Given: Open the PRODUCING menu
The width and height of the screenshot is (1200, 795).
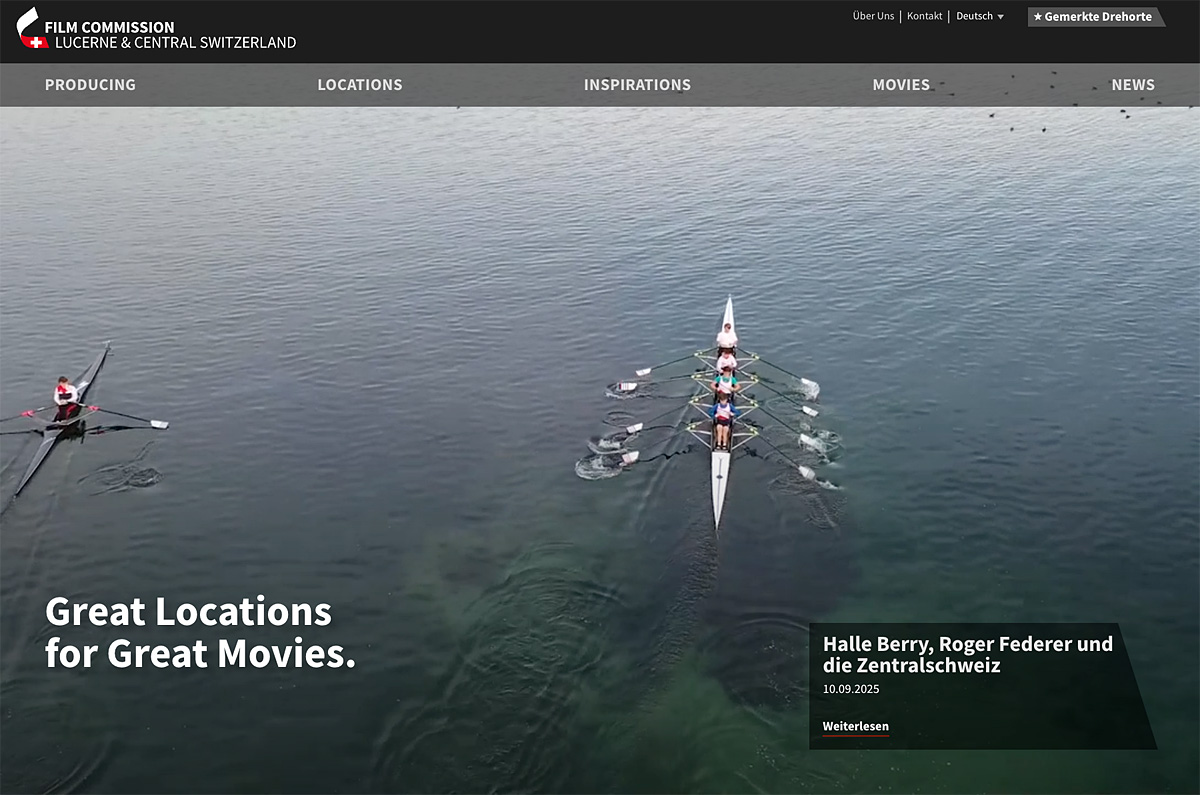Looking at the screenshot, I should click(90, 85).
